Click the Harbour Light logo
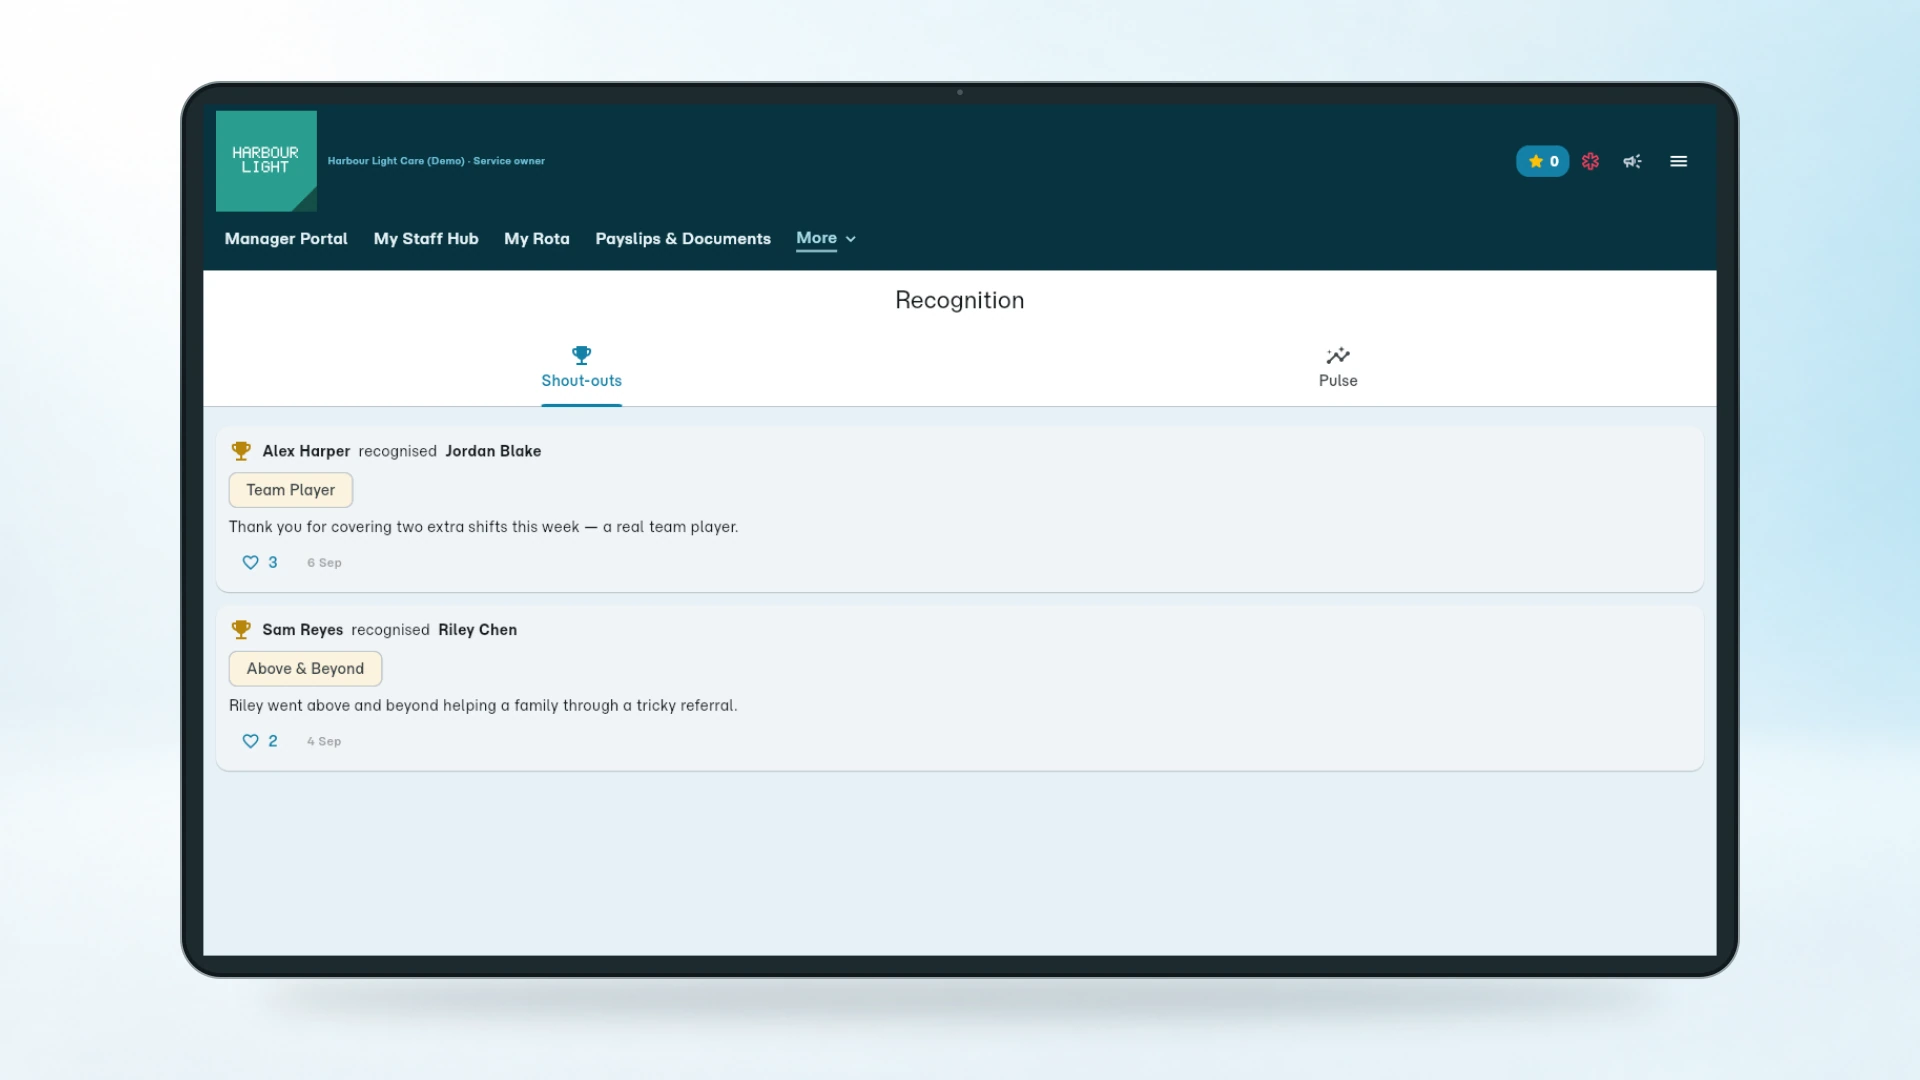 click(x=266, y=161)
